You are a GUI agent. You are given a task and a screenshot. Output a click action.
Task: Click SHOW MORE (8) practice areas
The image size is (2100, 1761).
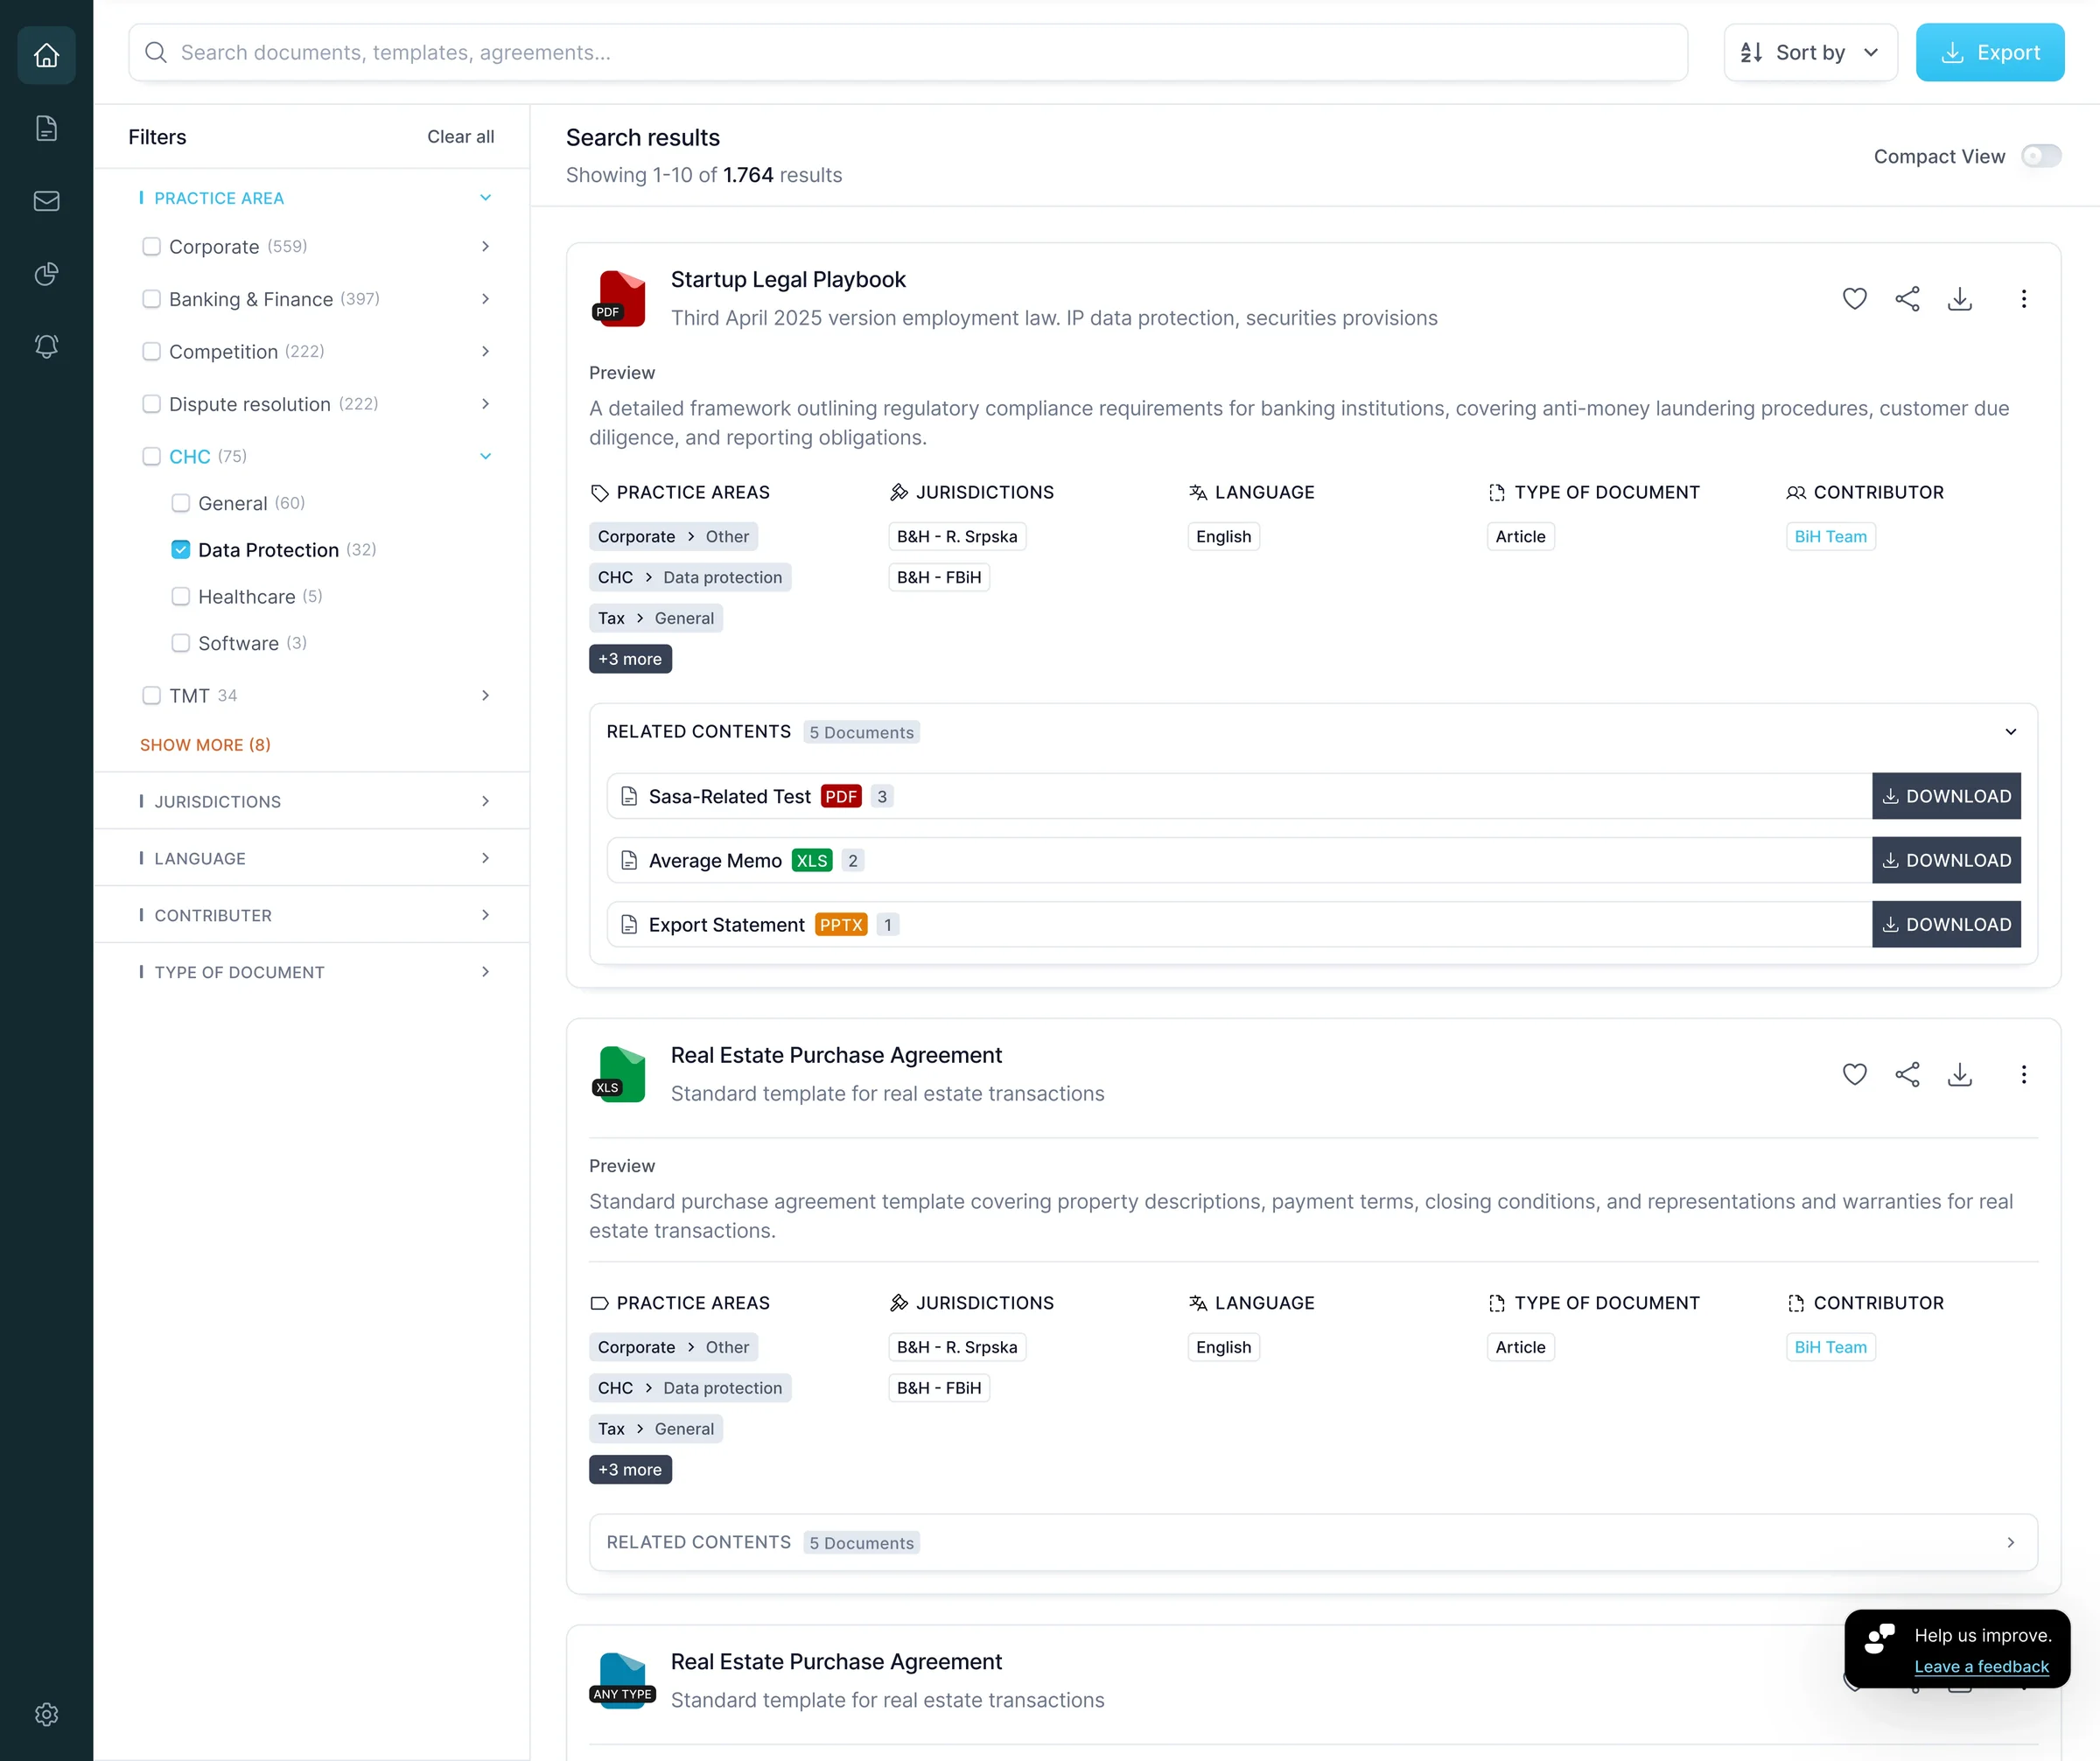(x=205, y=745)
